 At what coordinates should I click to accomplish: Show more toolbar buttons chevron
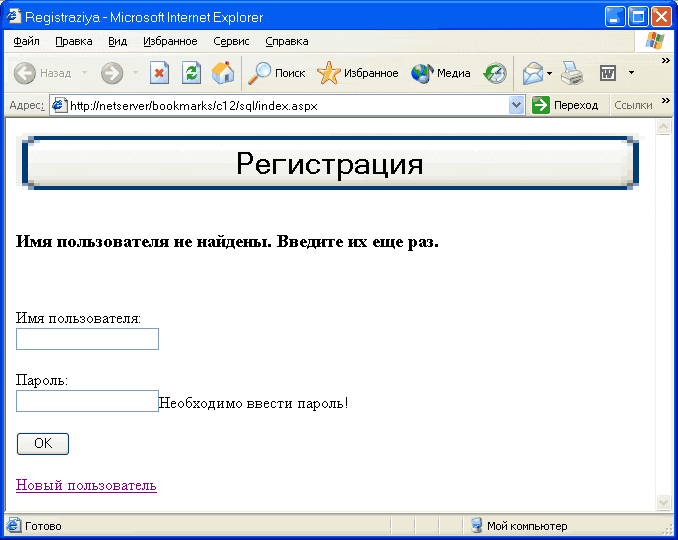click(x=665, y=61)
